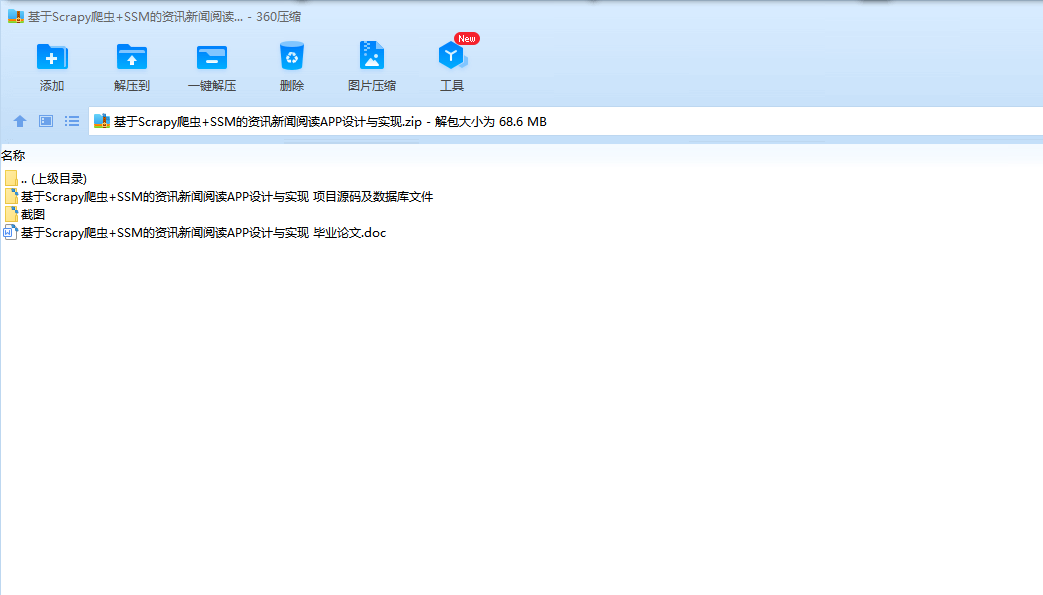Click the Extract To (解压到) icon
Screen dimensions: 1043x595
(x=132, y=57)
